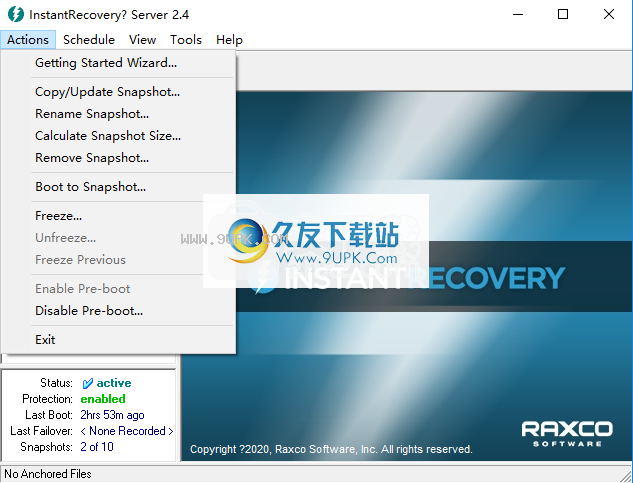
Task: Click Calculate Snapshot Size
Action: click(x=118, y=136)
